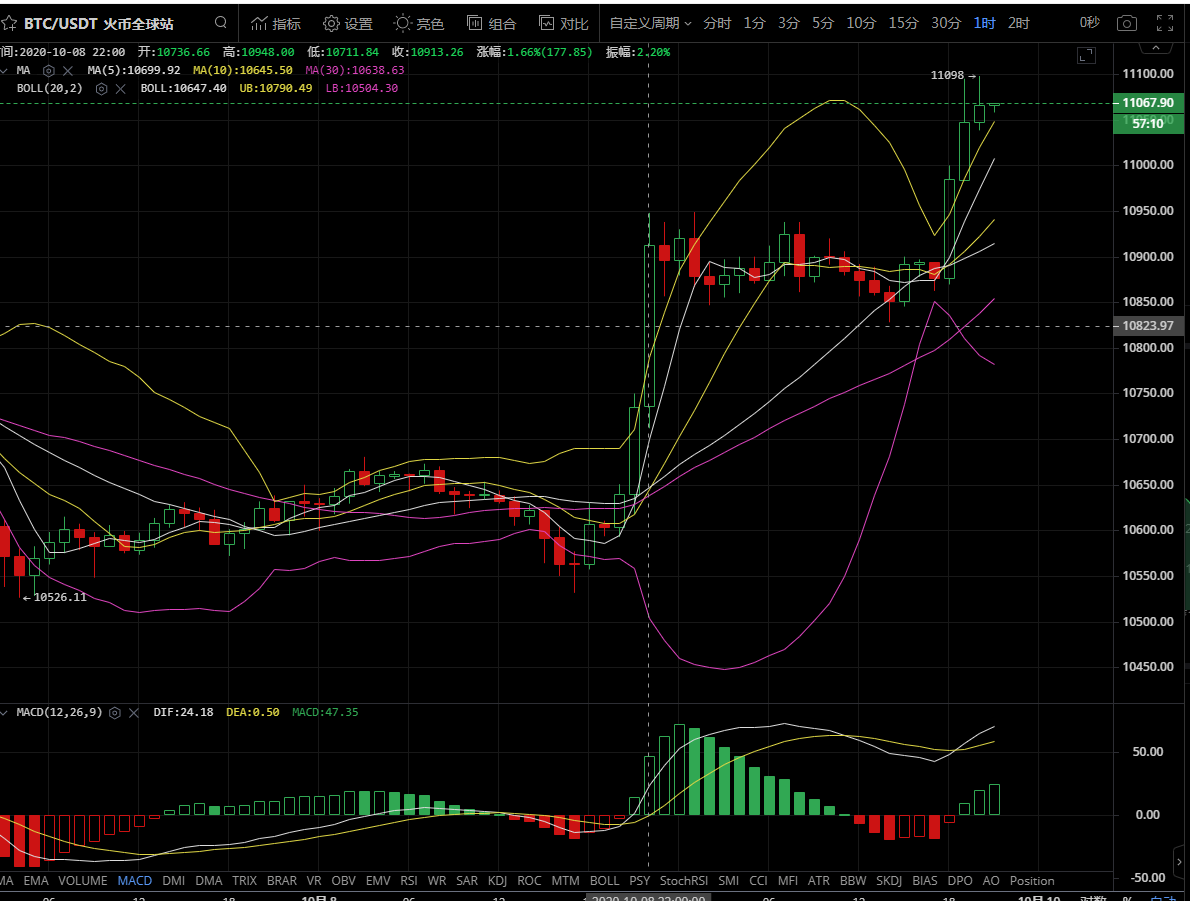Open MA indicator settings gear
1190x901 pixels.
pyautogui.click(x=48, y=70)
